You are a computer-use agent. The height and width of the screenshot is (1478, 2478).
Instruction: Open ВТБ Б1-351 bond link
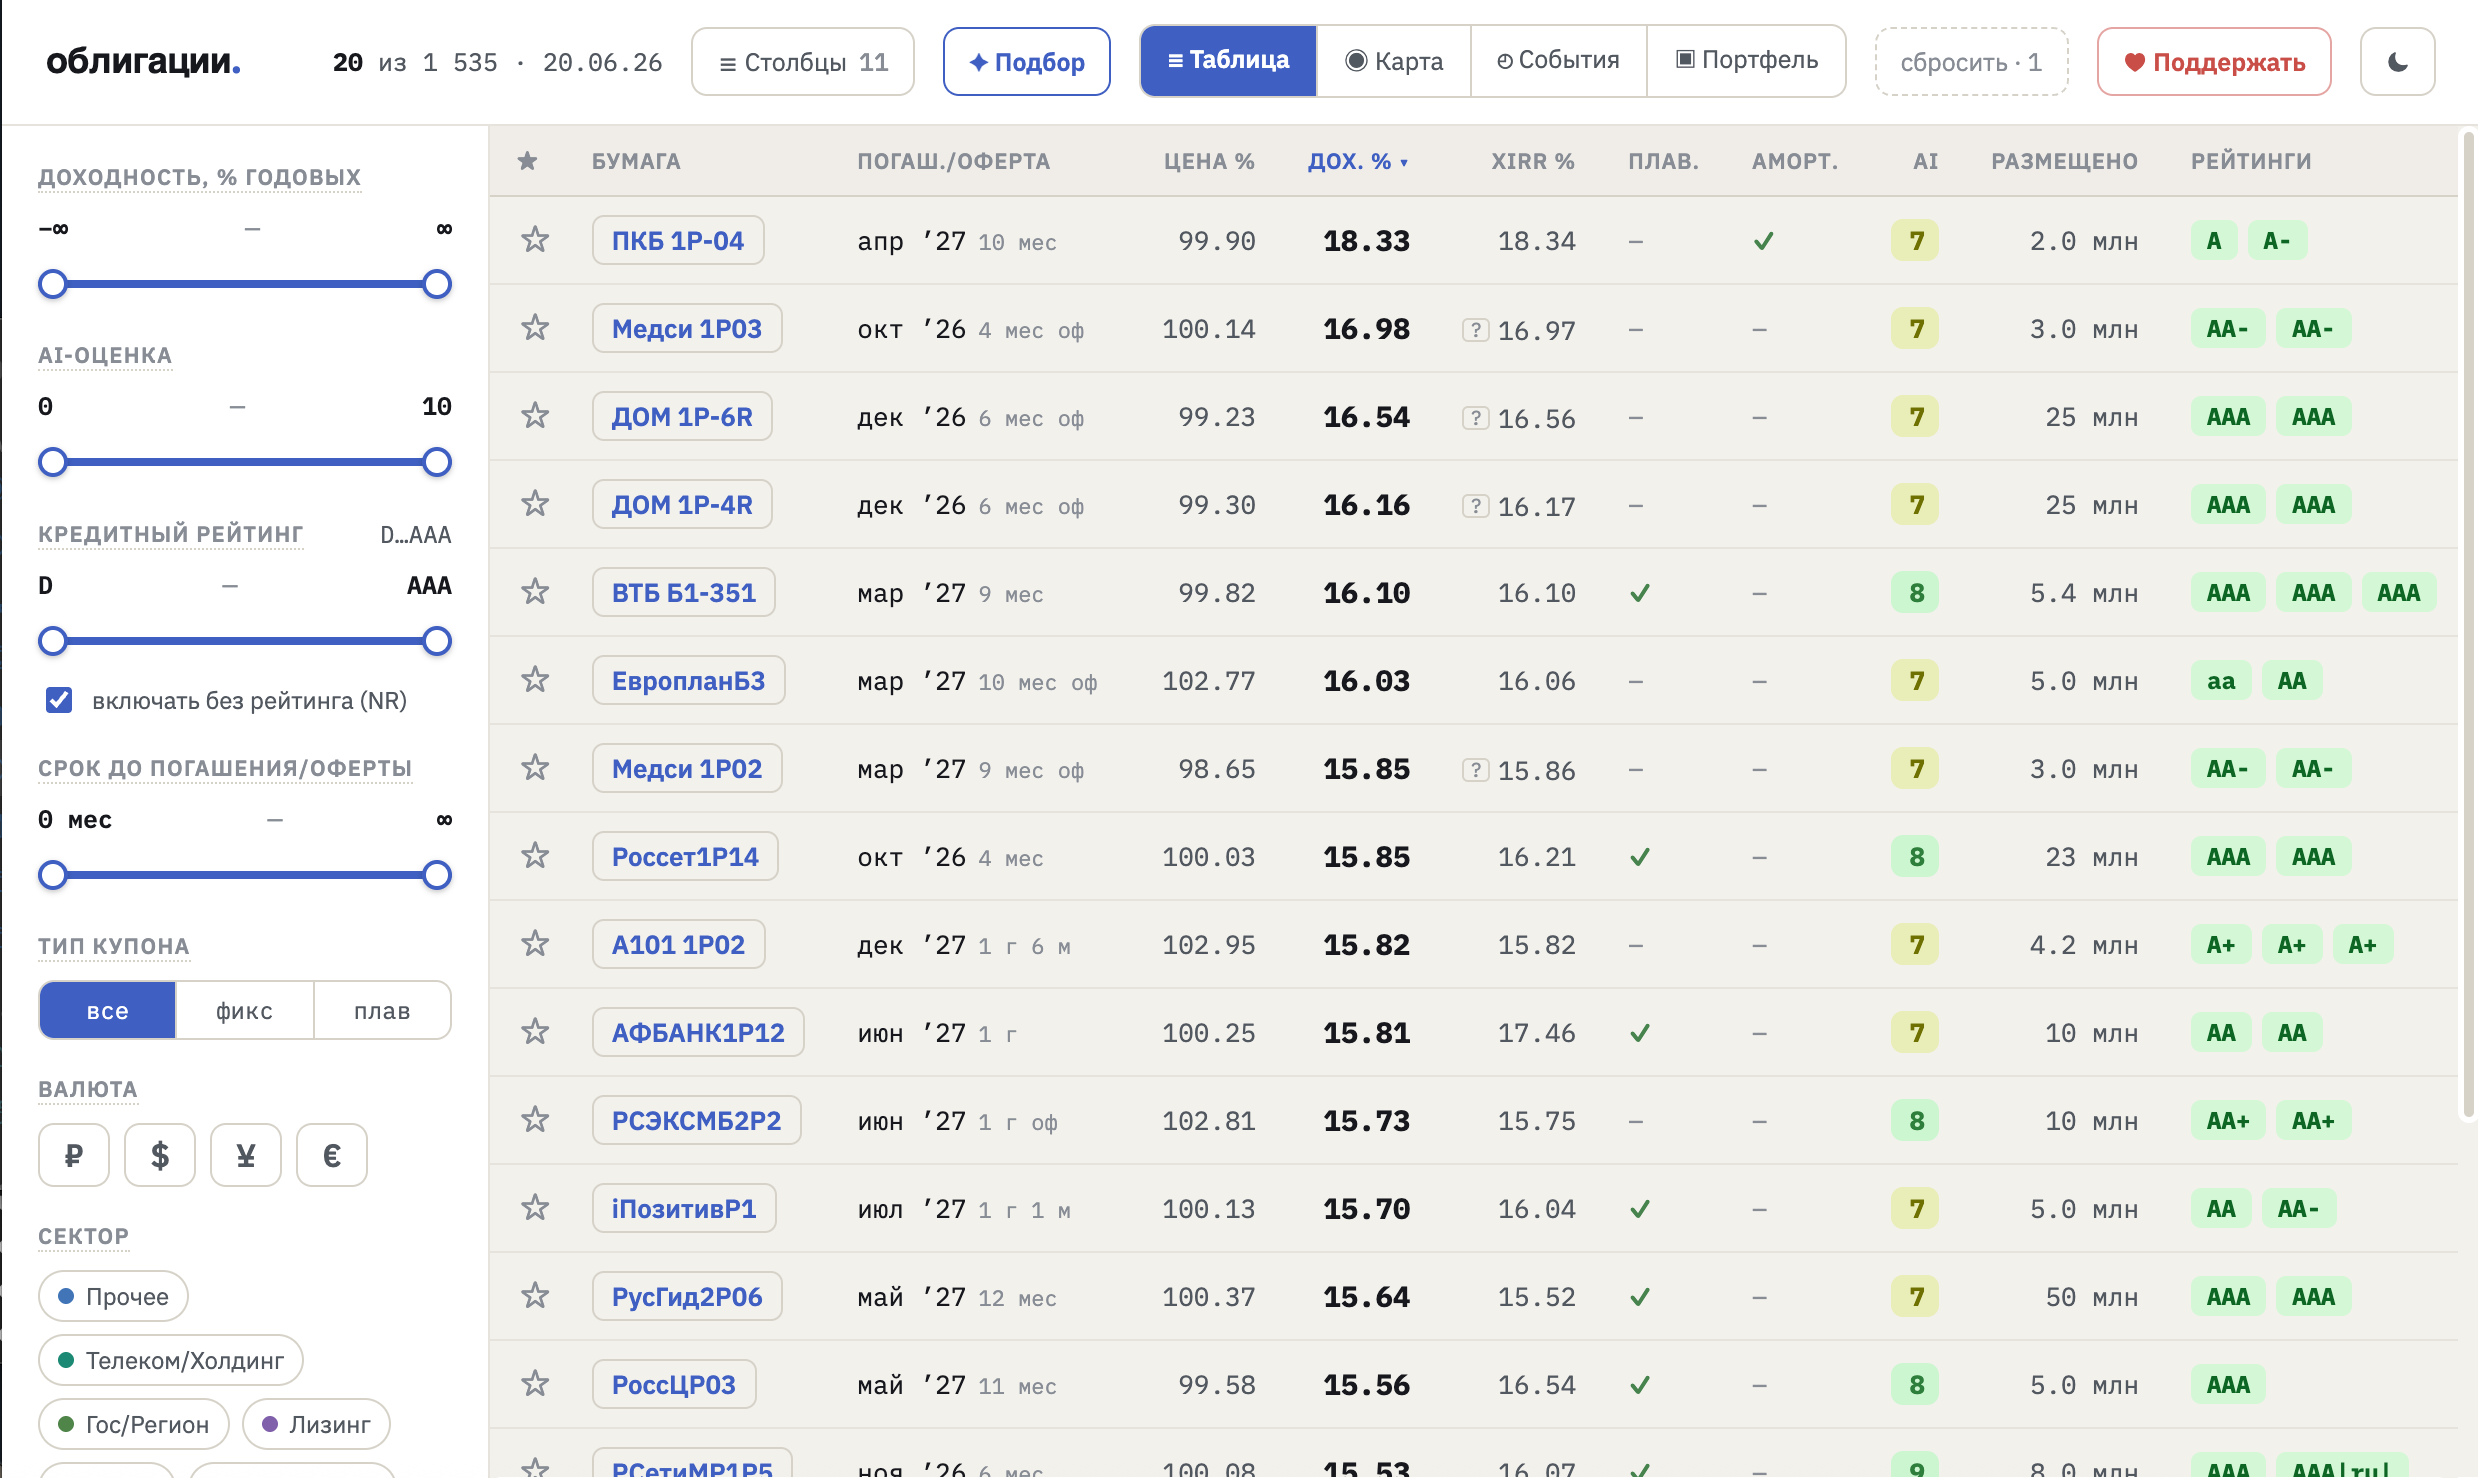tap(684, 592)
